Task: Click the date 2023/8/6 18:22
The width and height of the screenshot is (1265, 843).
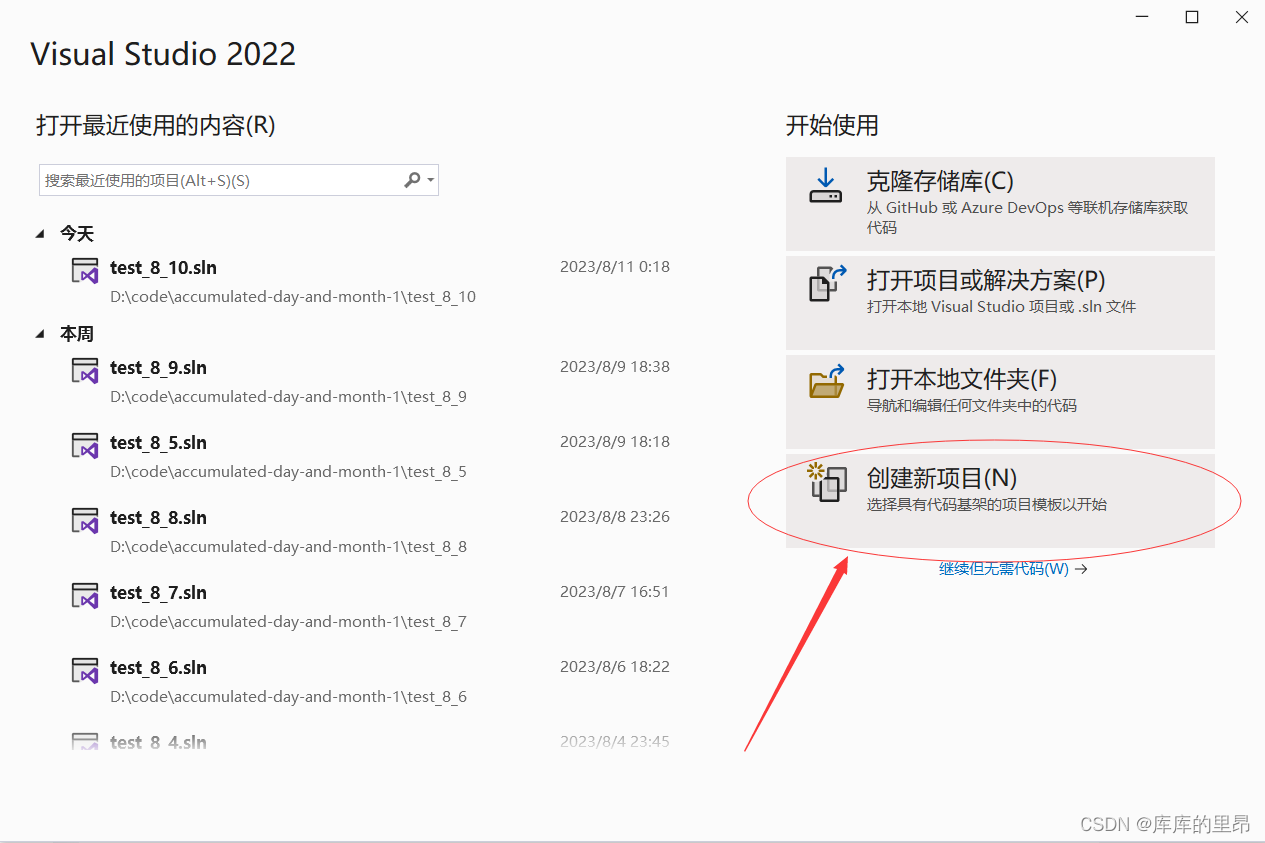Action: pos(615,667)
